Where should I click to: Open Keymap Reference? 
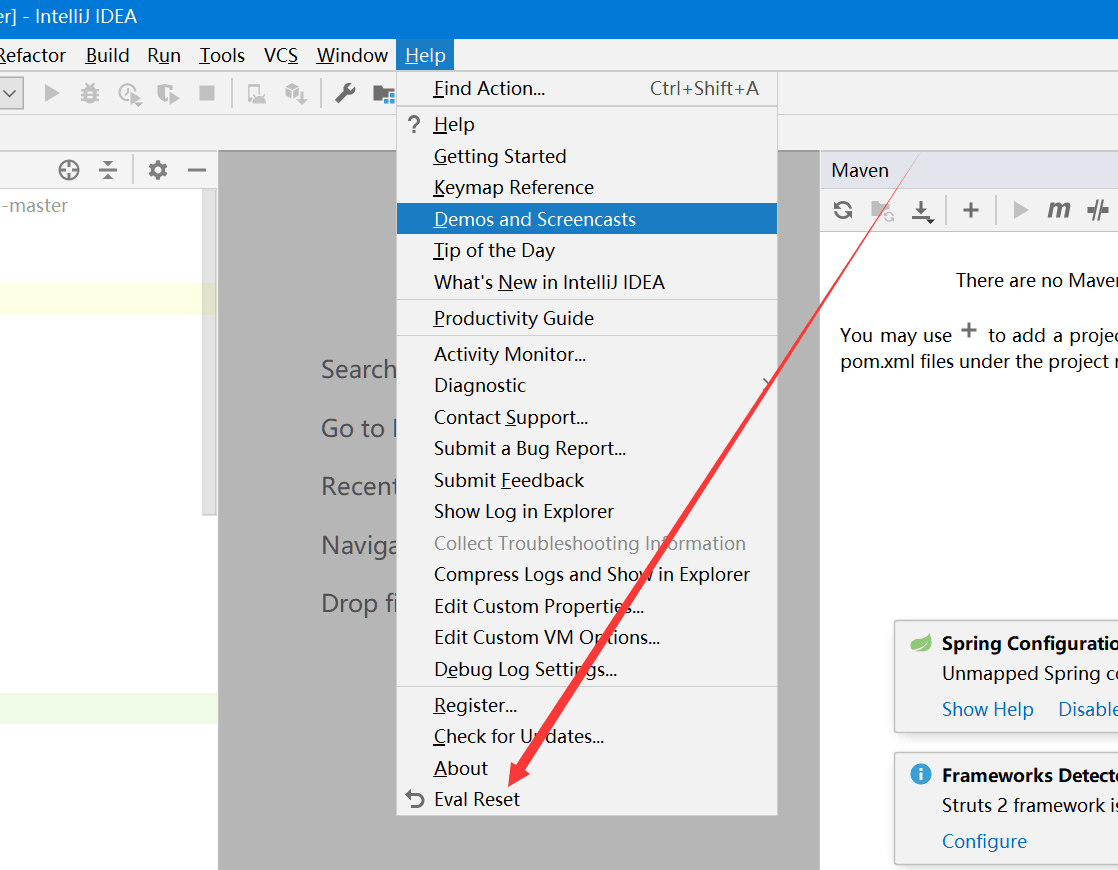(587, 188)
